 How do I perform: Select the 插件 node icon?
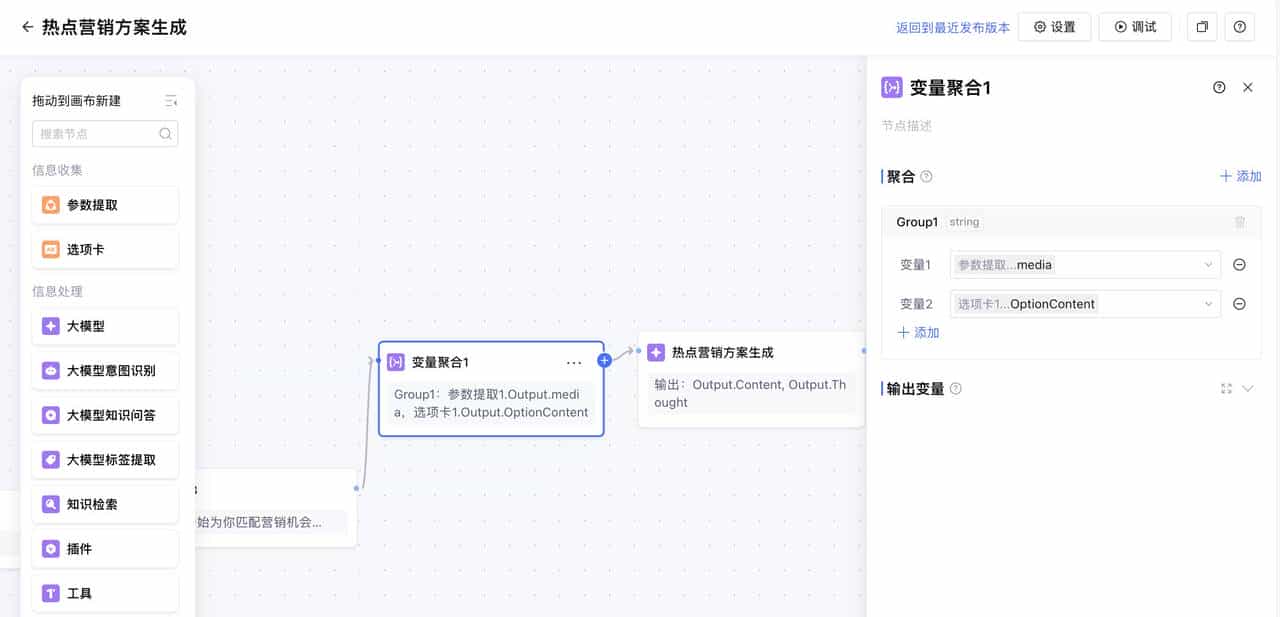tap(51, 548)
